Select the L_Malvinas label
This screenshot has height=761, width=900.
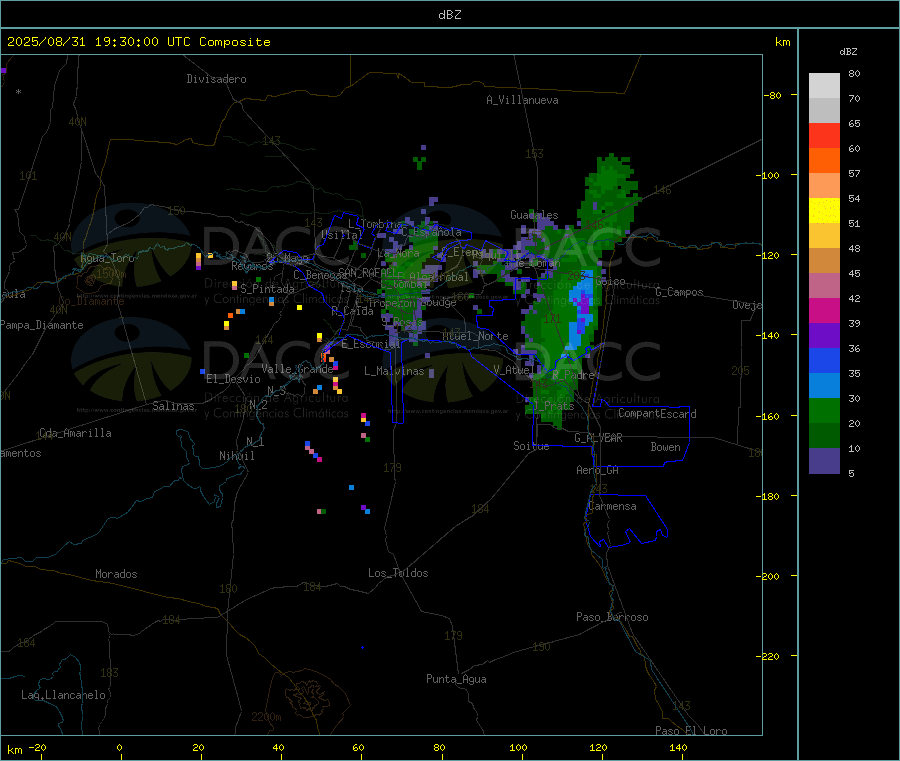click(x=394, y=371)
